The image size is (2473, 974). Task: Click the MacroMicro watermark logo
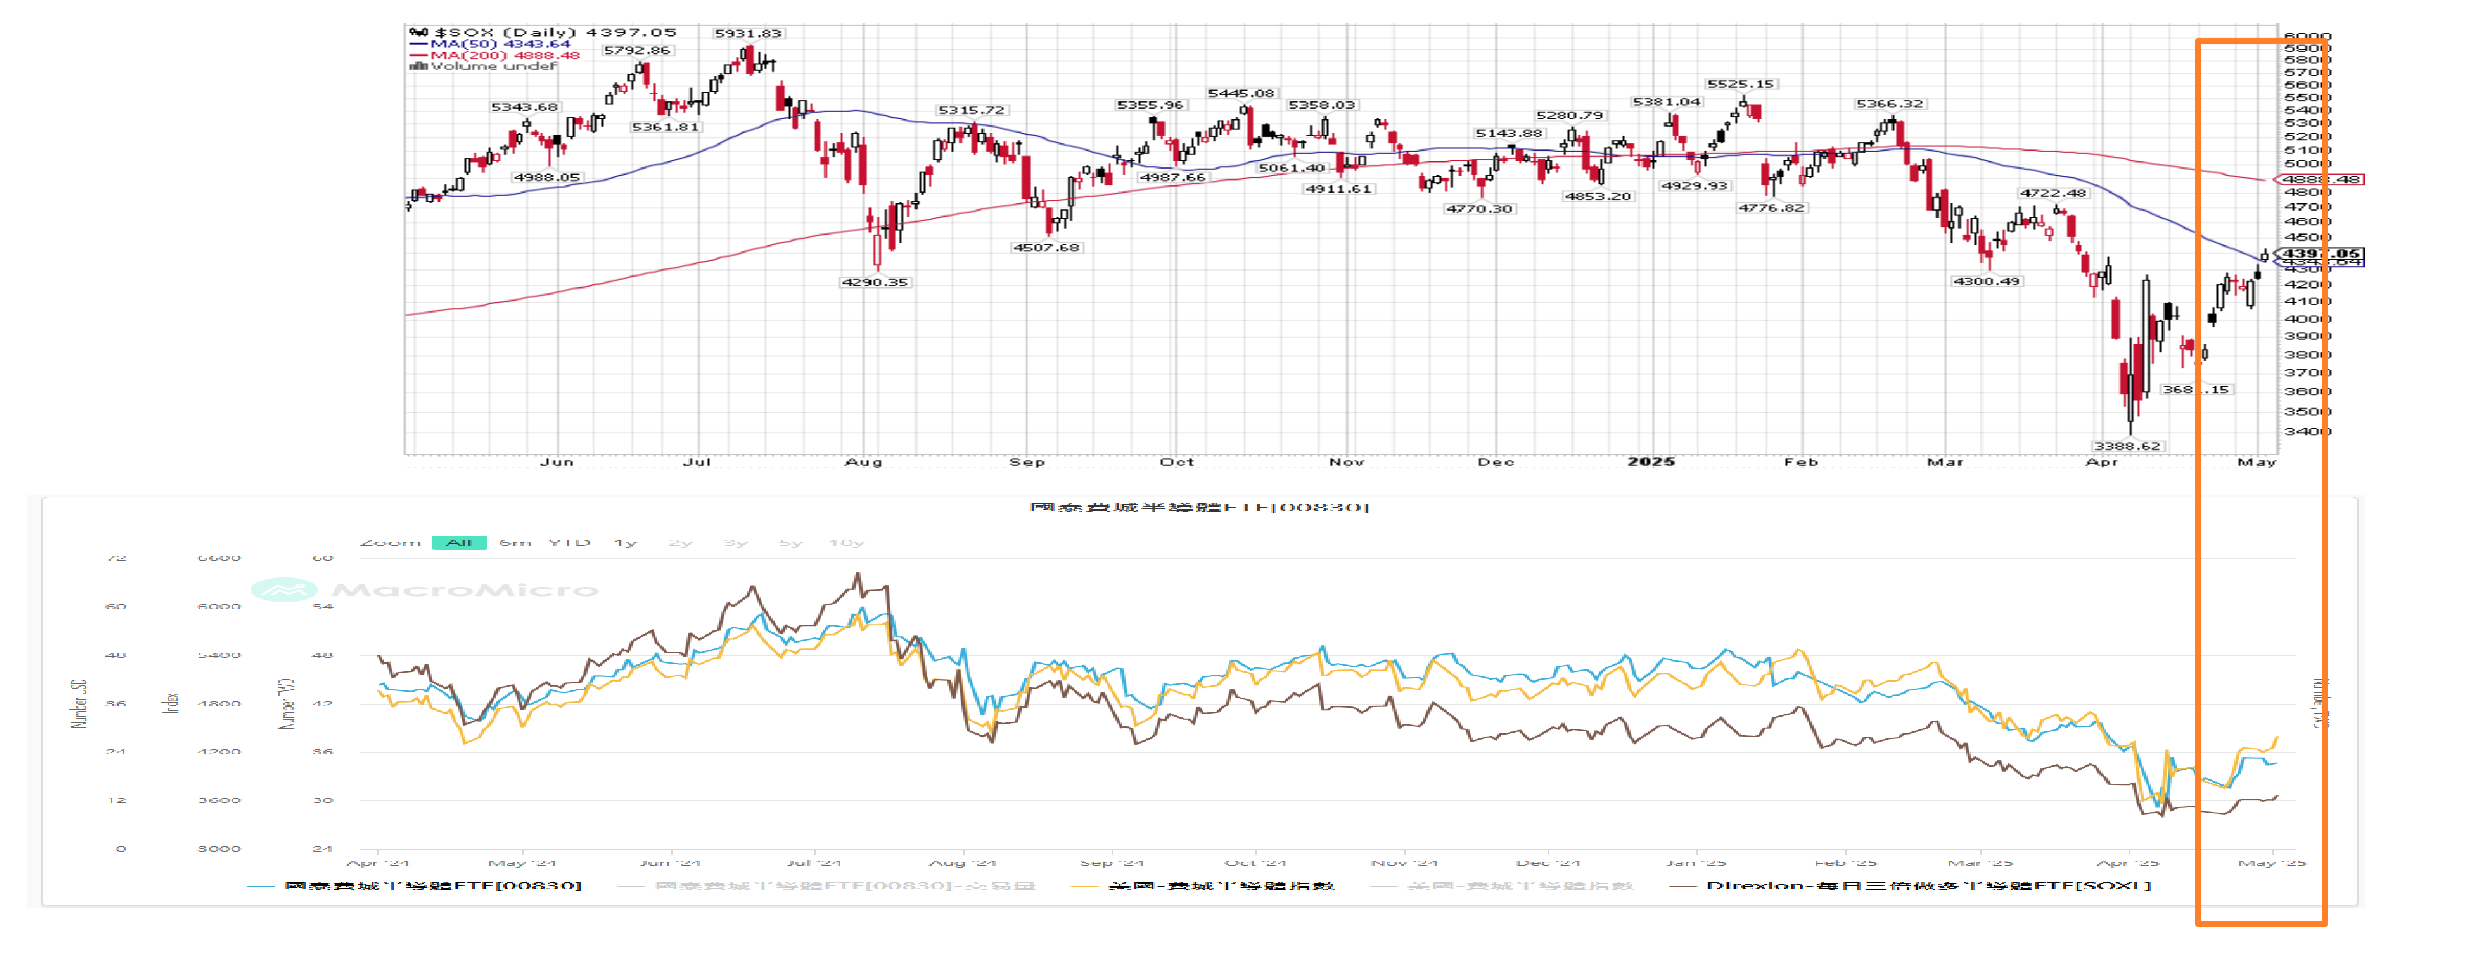284,590
